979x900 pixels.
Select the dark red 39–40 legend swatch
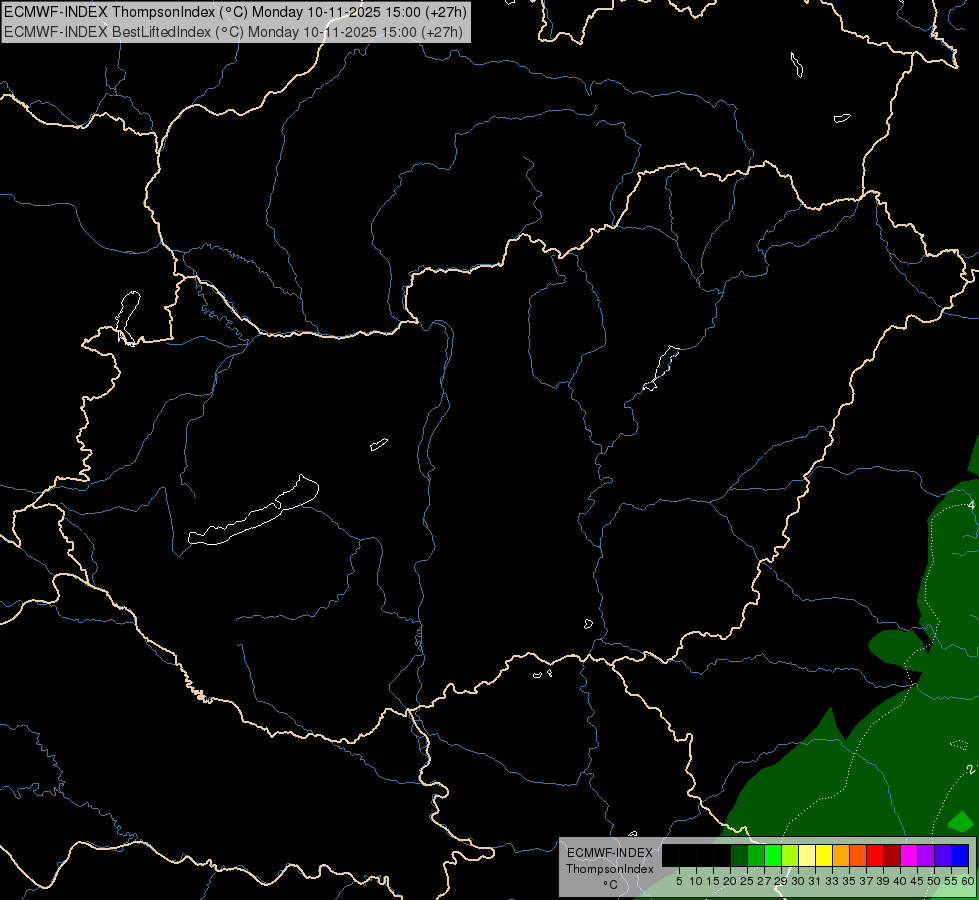point(892,855)
